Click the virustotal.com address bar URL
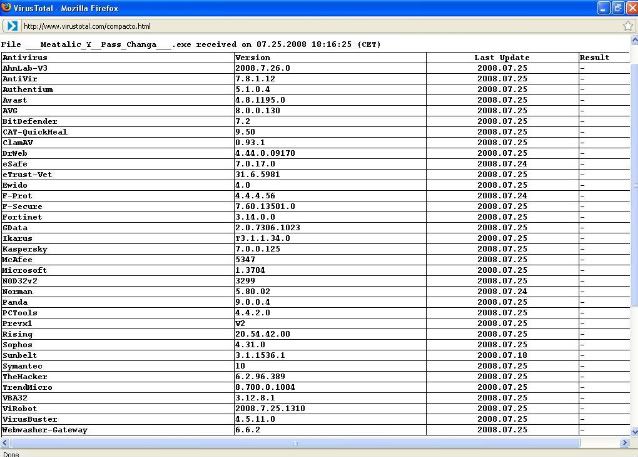This screenshot has width=638, height=457. tap(87, 26)
